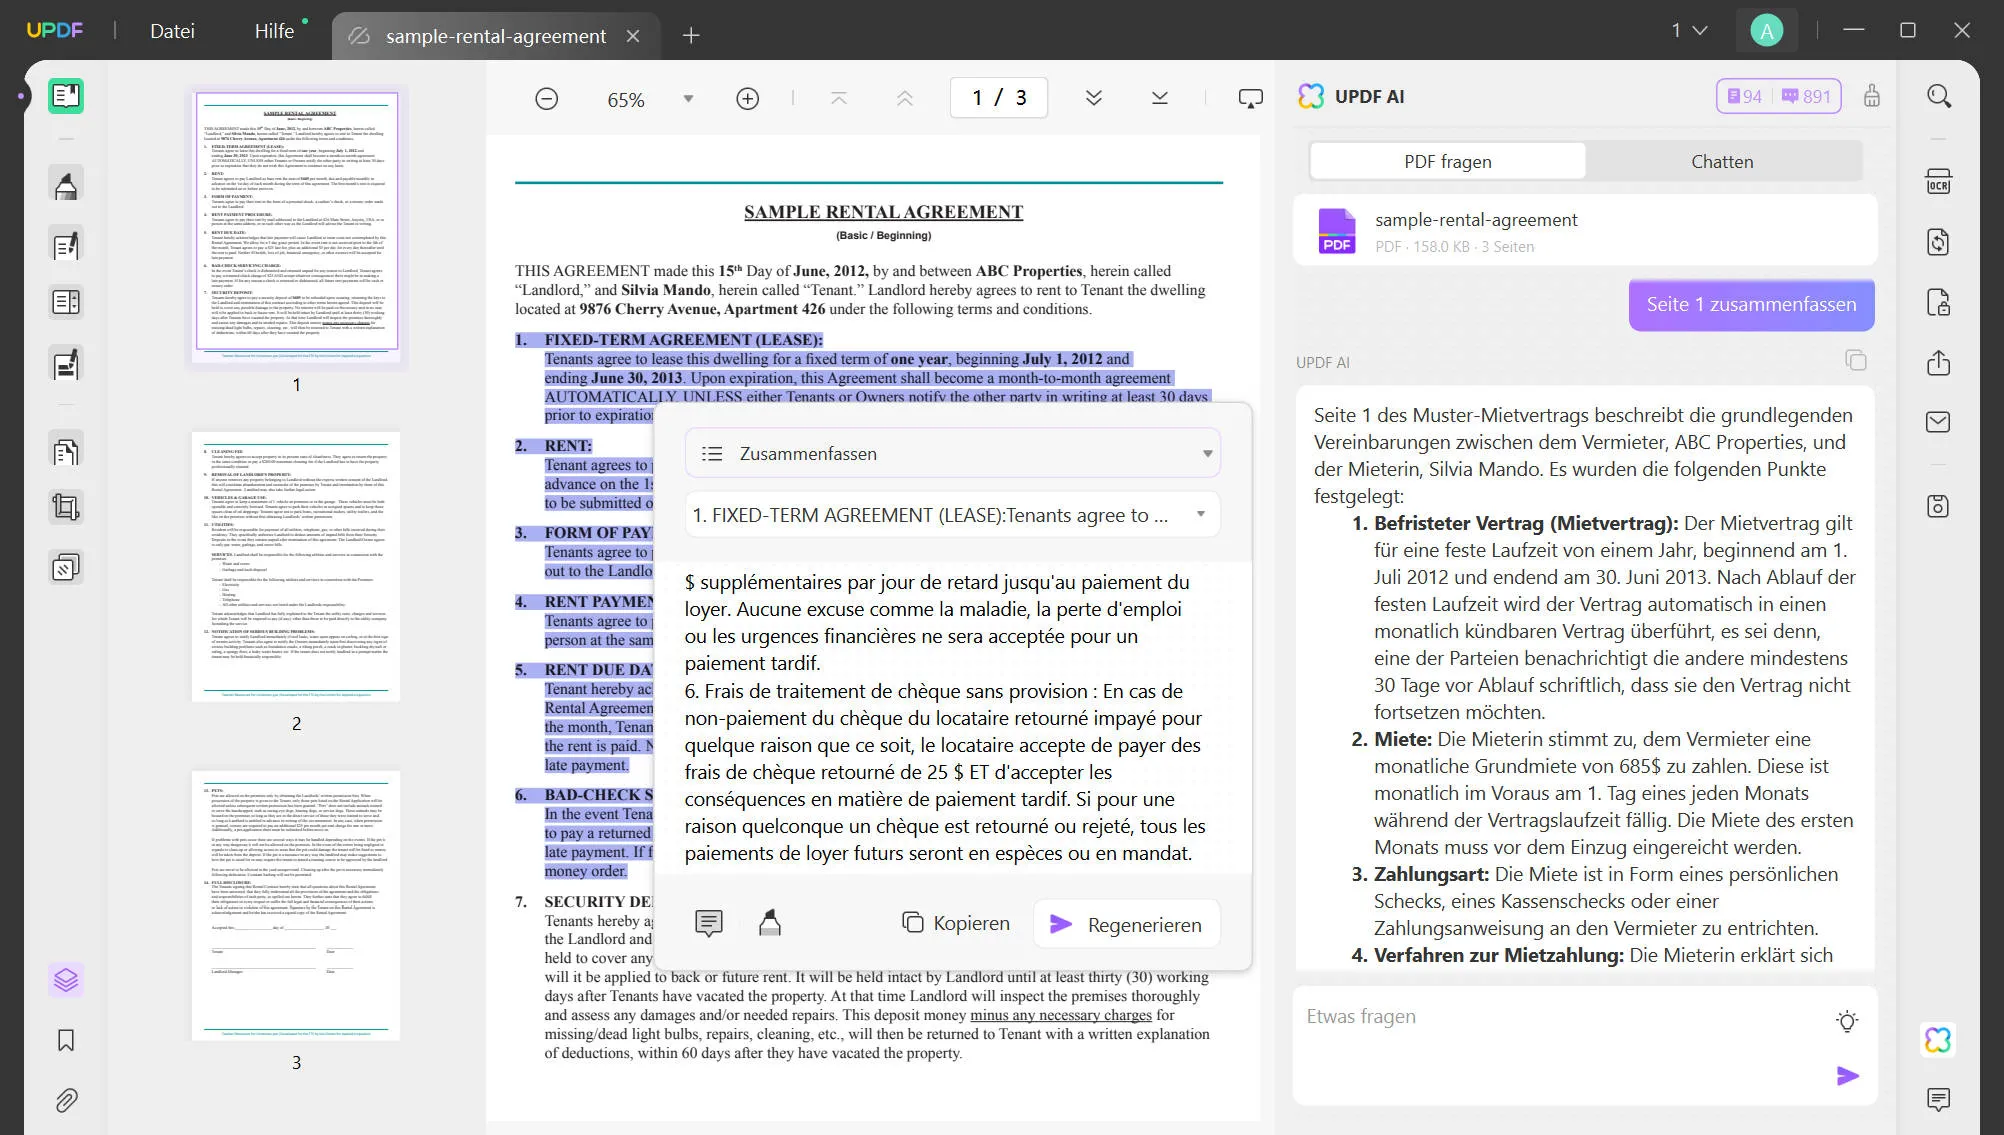The height and width of the screenshot is (1135, 2004).
Task: Open the attachments paperclip icon
Action: (x=66, y=1100)
